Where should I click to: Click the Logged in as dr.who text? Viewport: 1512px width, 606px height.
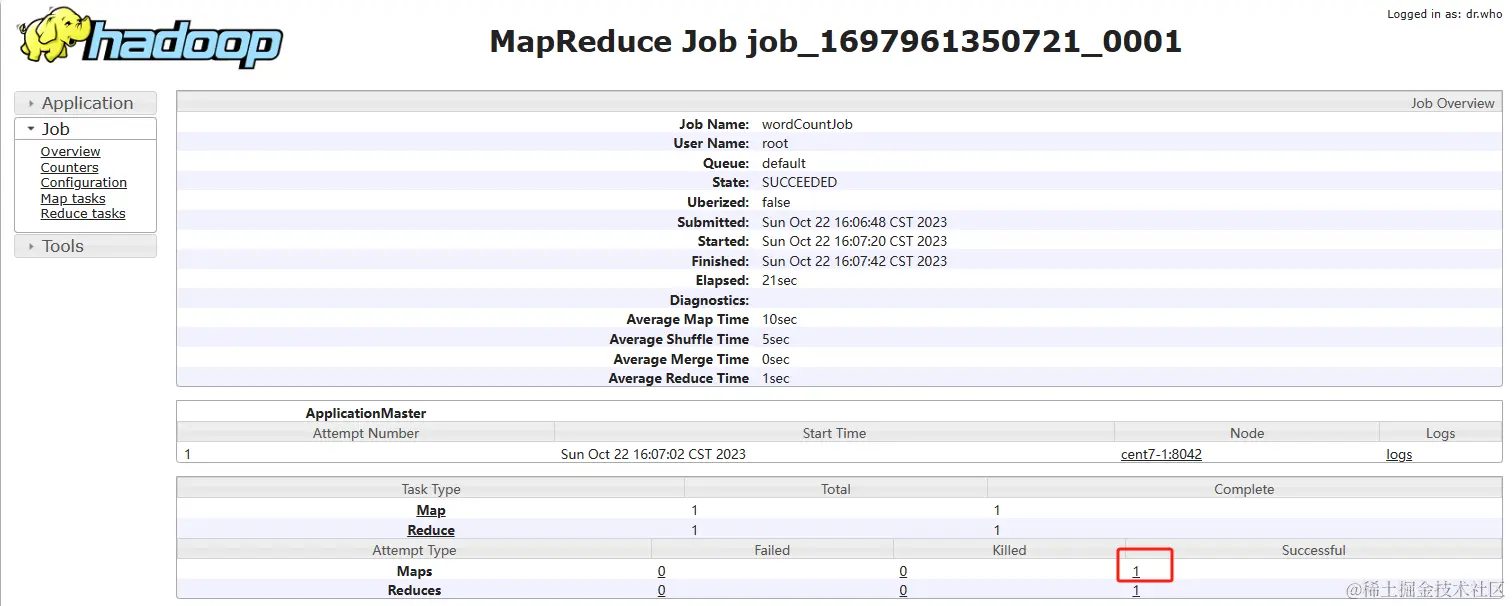[x=1443, y=14]
